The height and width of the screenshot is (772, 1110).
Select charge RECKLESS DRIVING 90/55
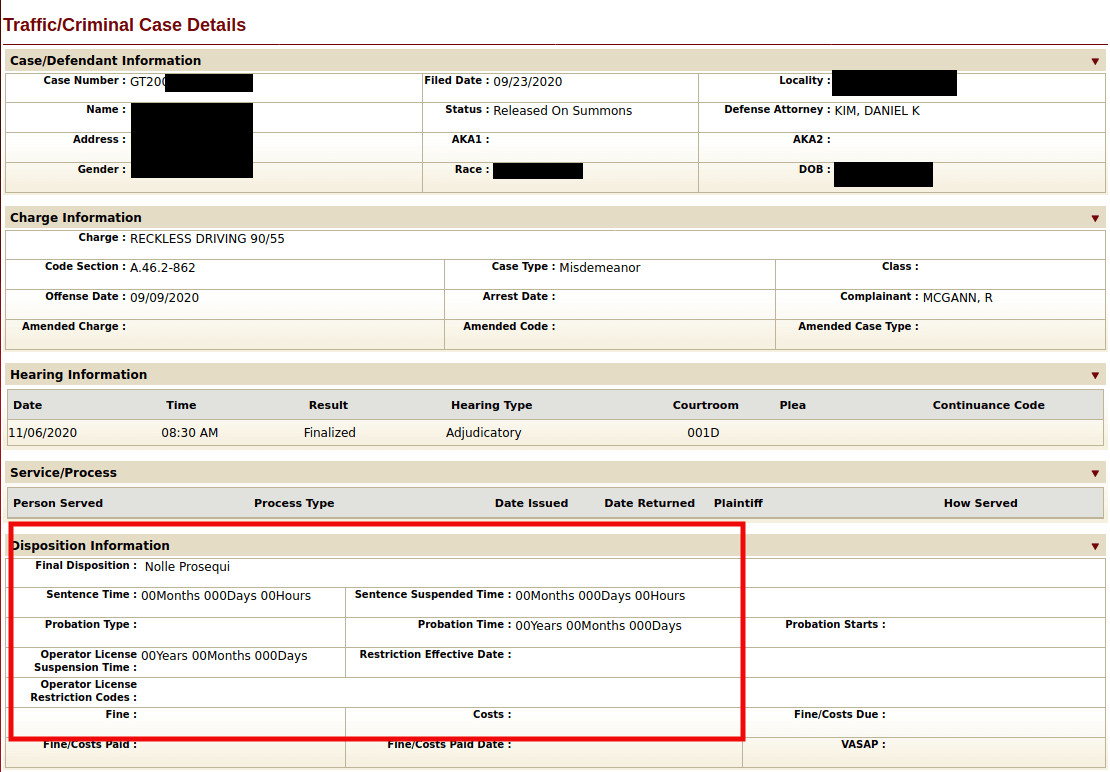pyautogui.click(x=207, y=239)
